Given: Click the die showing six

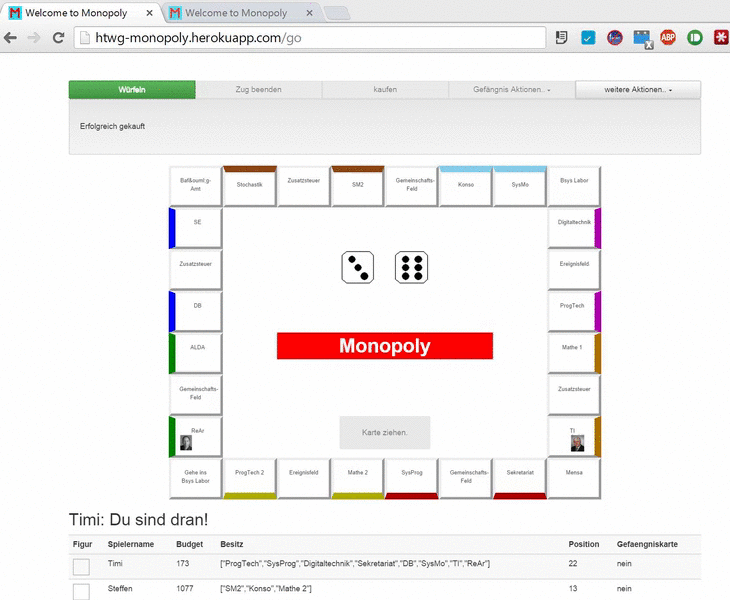Looking at the screenshot, I should pyautogui.click(x=412, y=267).
